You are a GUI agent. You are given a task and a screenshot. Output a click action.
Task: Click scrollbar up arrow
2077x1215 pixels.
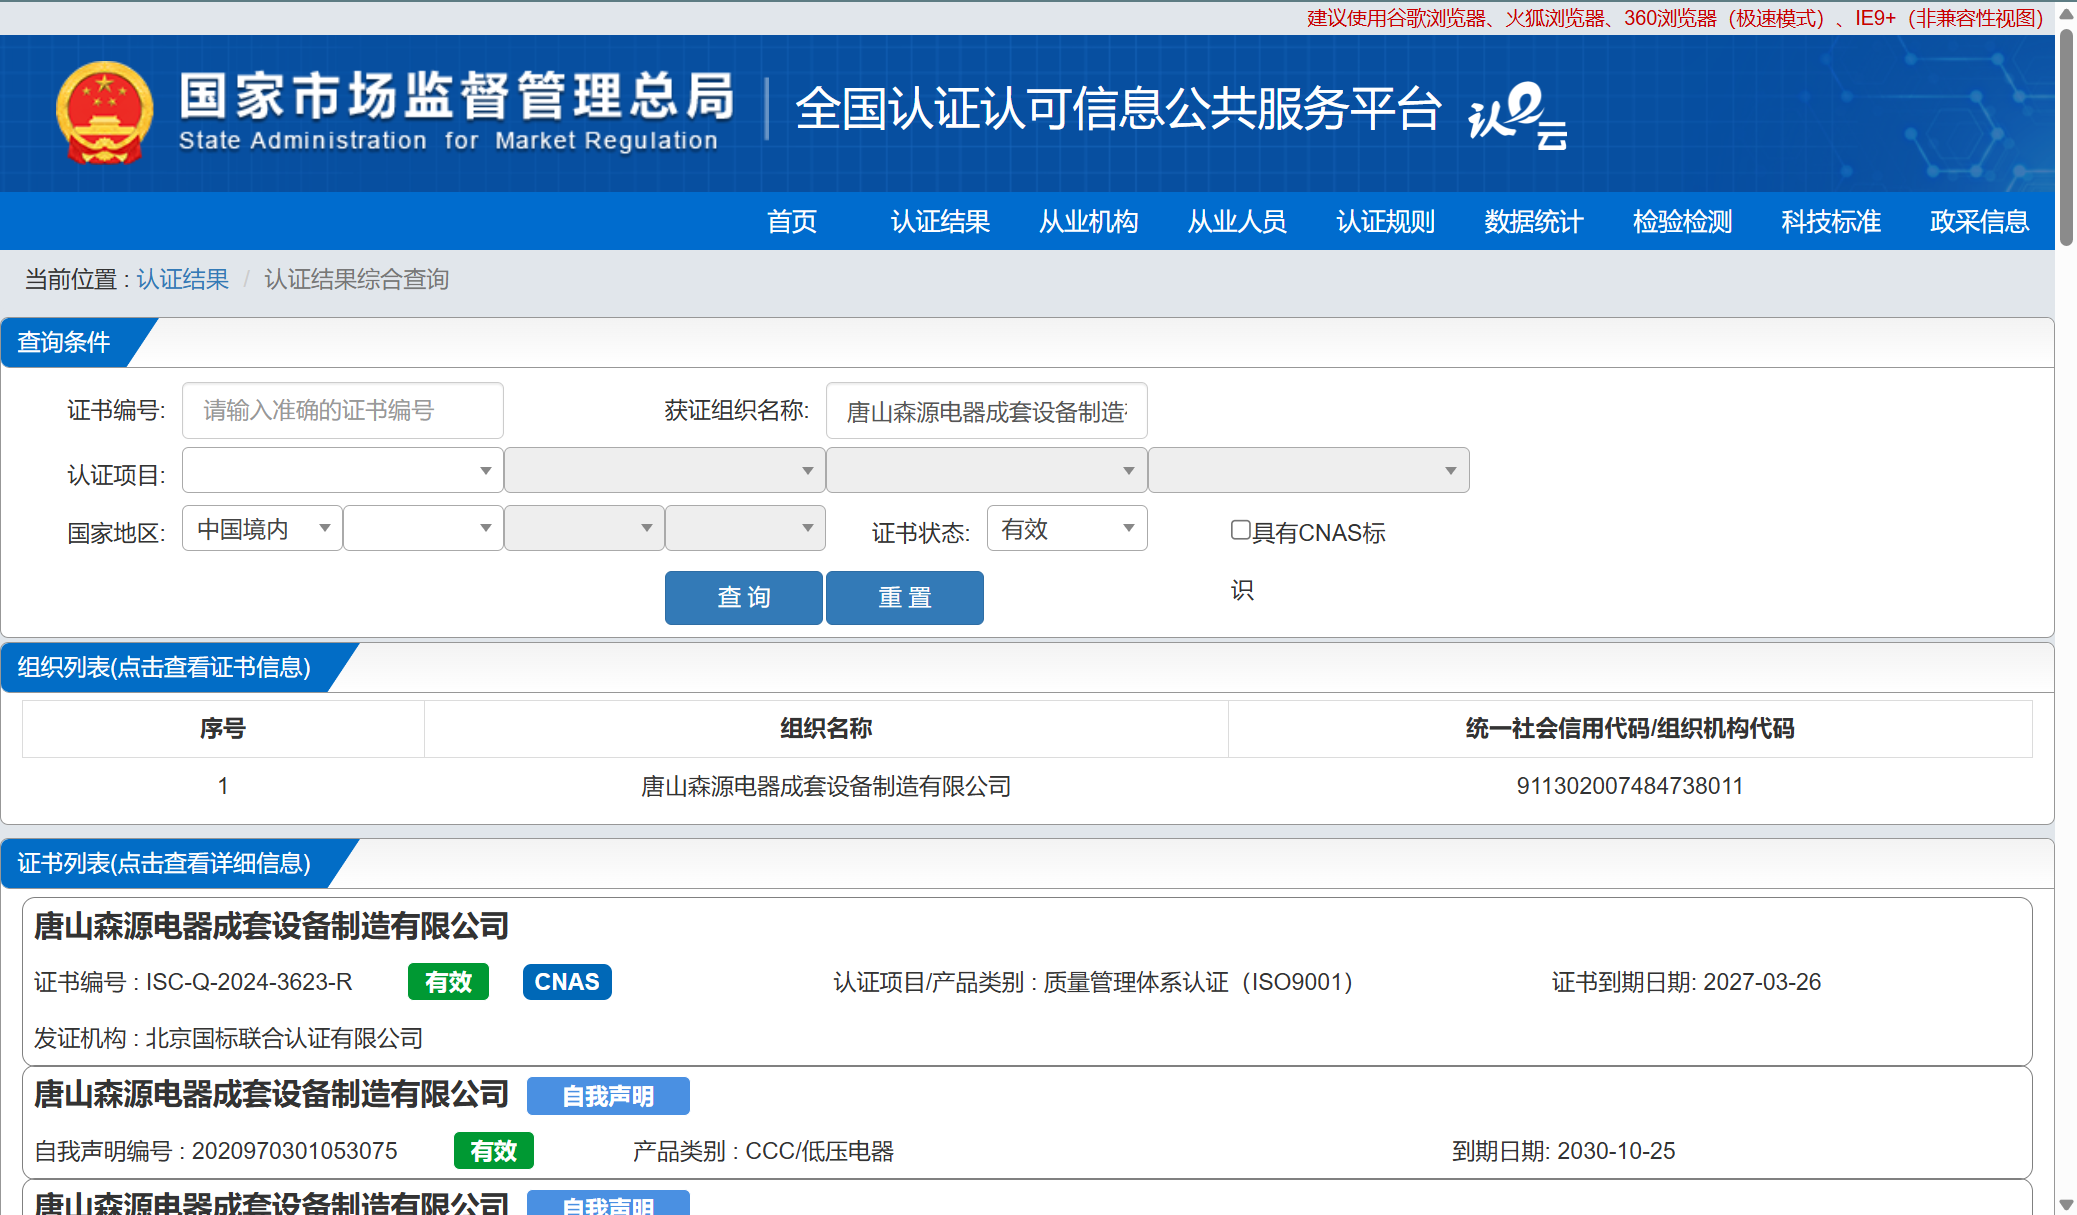tap(2066, 14)
